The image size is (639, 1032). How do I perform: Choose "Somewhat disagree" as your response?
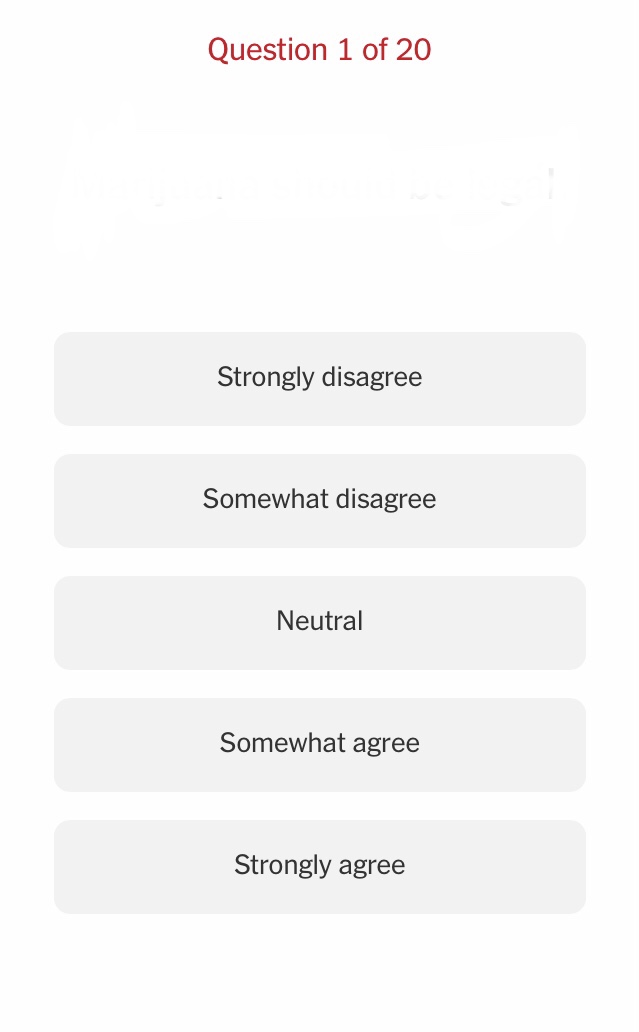pyautogui.click(x=320, y=500)
